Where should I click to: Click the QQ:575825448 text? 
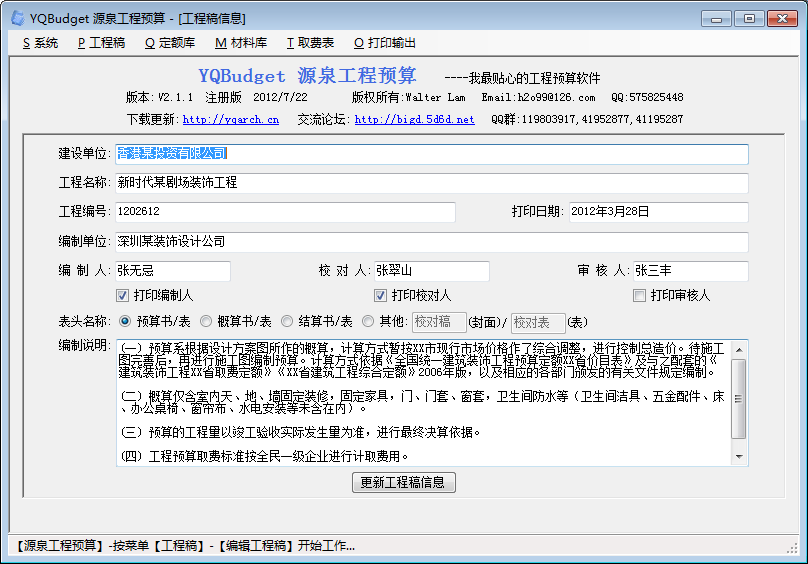point(647,97)
